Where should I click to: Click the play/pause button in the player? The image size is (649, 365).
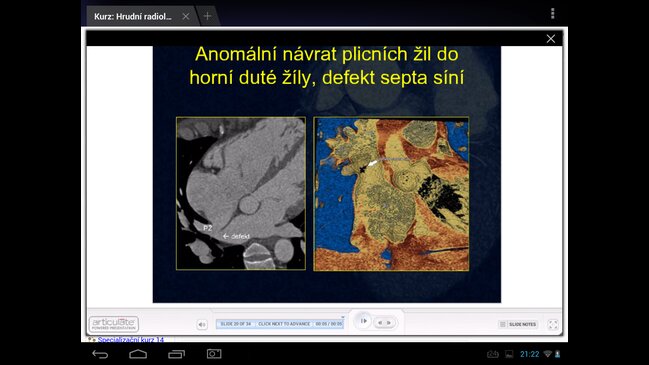(x=363, y=321)
